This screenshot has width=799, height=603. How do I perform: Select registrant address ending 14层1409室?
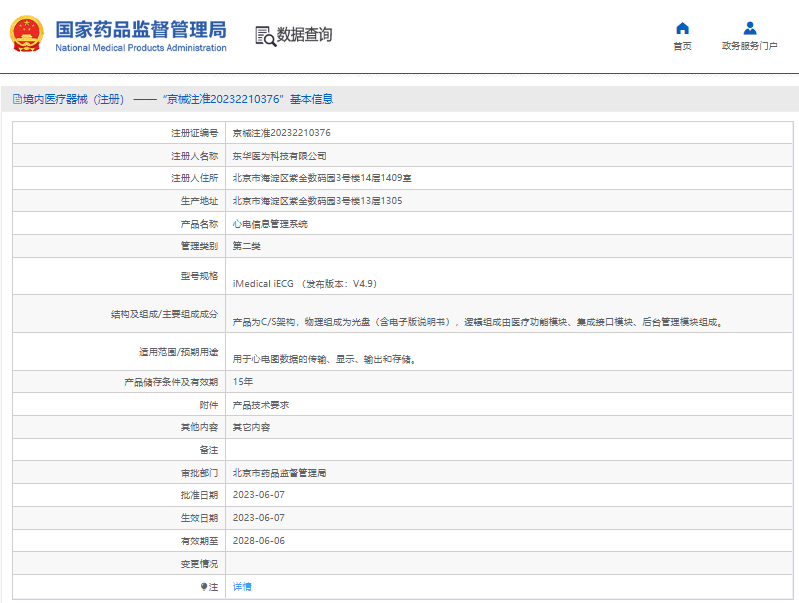coord(322,178)
